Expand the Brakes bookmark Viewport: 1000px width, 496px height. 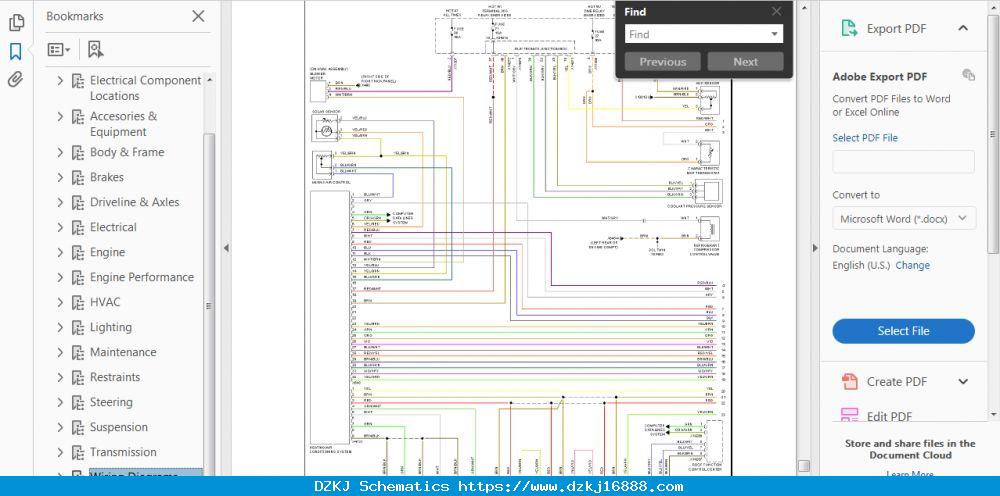60,177
